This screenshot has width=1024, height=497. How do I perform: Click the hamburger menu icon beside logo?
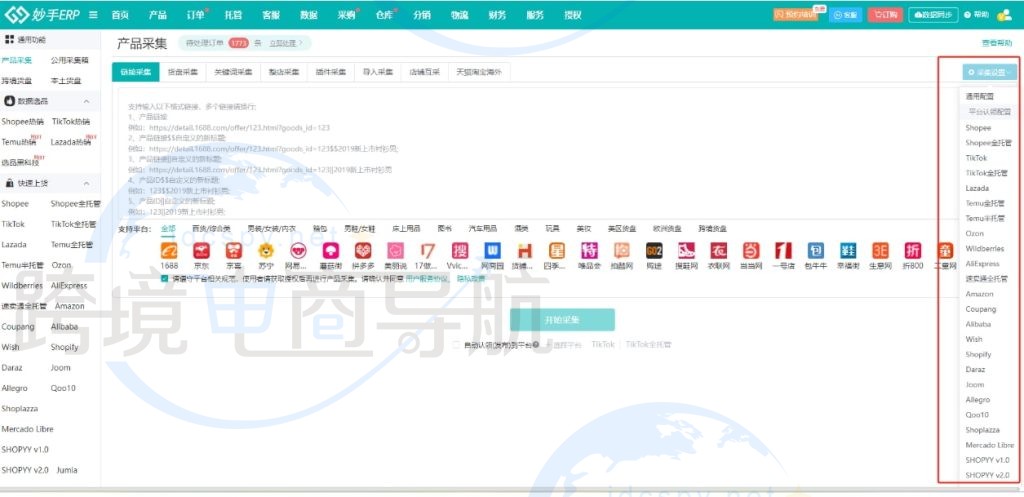pyautogui.click(x=93, y=14)
